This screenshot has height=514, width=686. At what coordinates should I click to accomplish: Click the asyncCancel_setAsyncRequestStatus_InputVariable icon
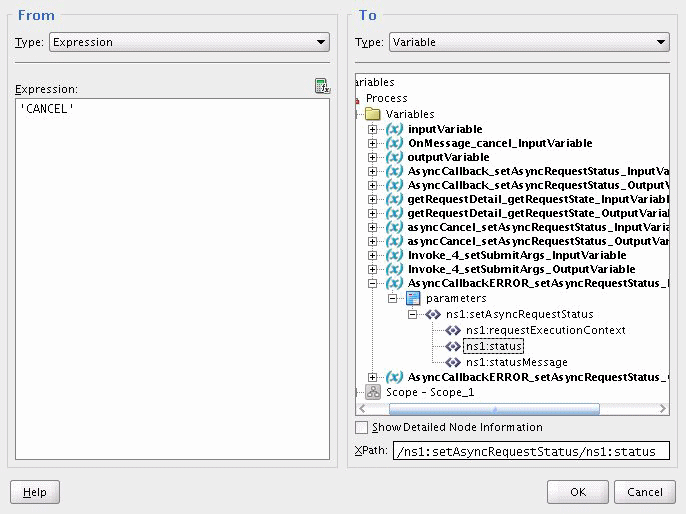click(394, 227)
